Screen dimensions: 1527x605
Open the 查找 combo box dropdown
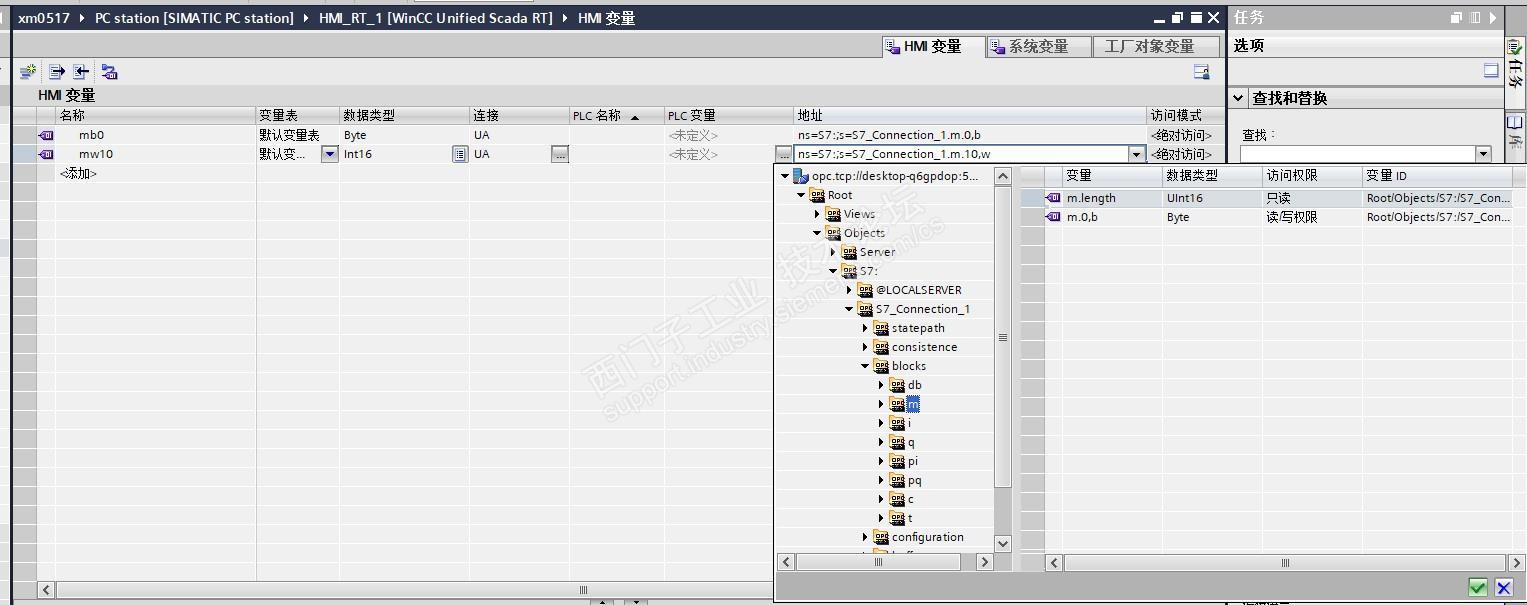point(1483,154)
